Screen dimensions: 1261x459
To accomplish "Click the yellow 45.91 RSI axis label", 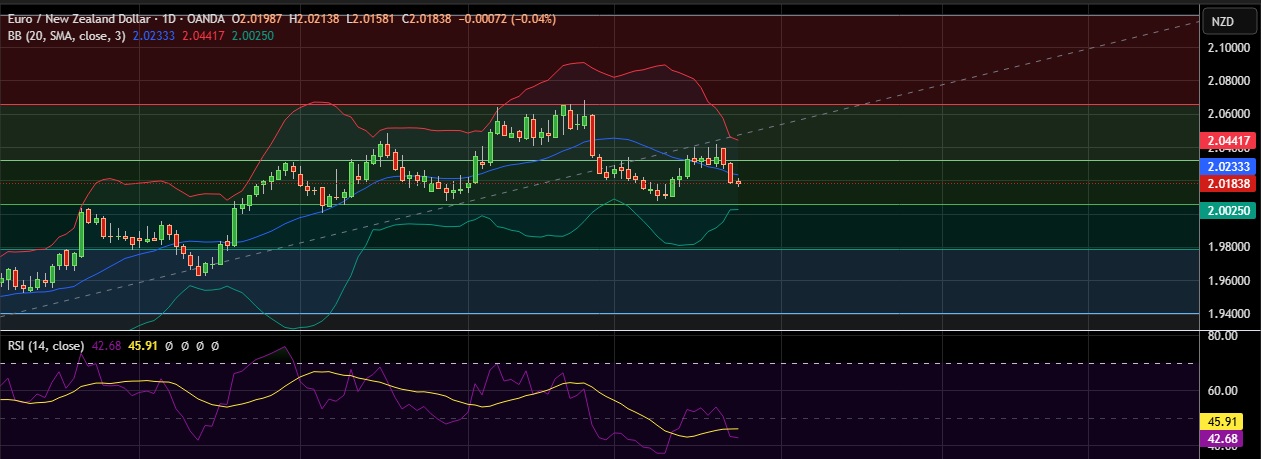I will (x=1223, y=422).
